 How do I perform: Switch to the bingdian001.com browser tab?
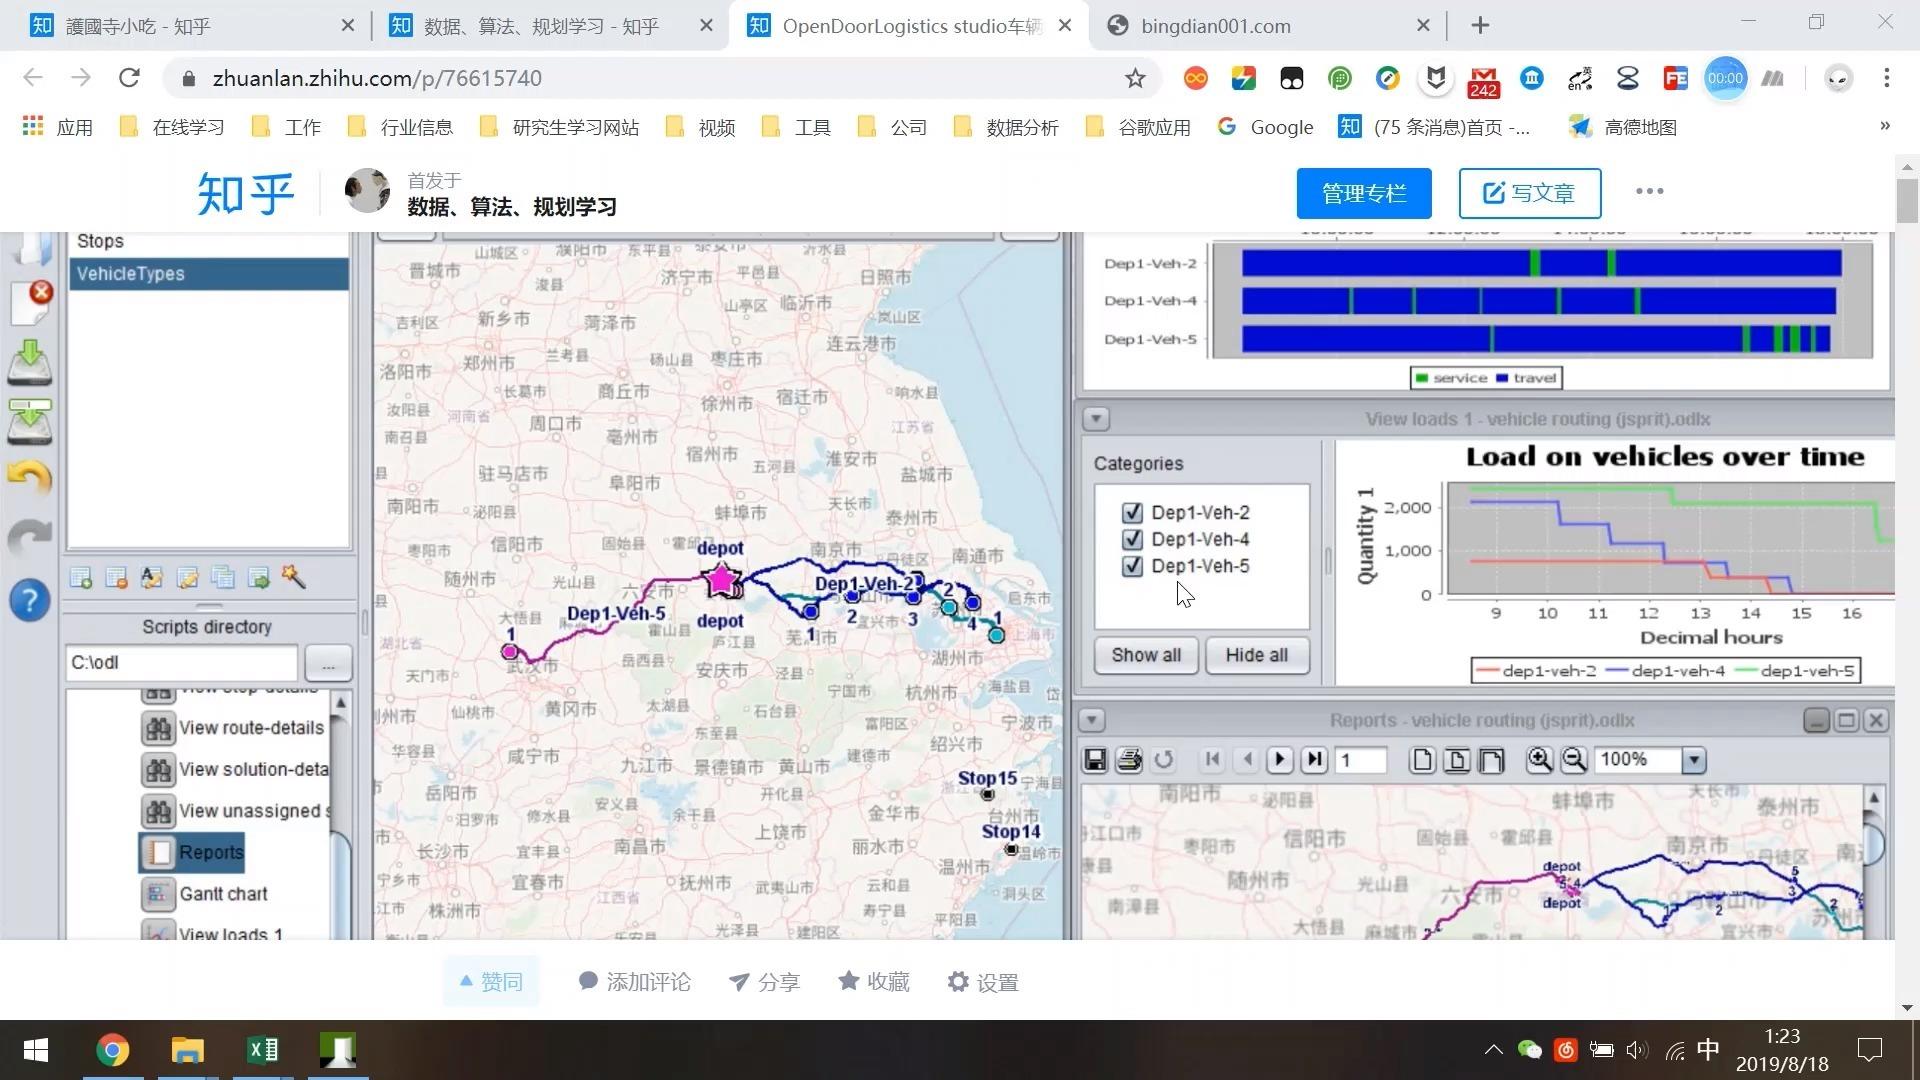pyautogui.click(x=1215, y=25)
